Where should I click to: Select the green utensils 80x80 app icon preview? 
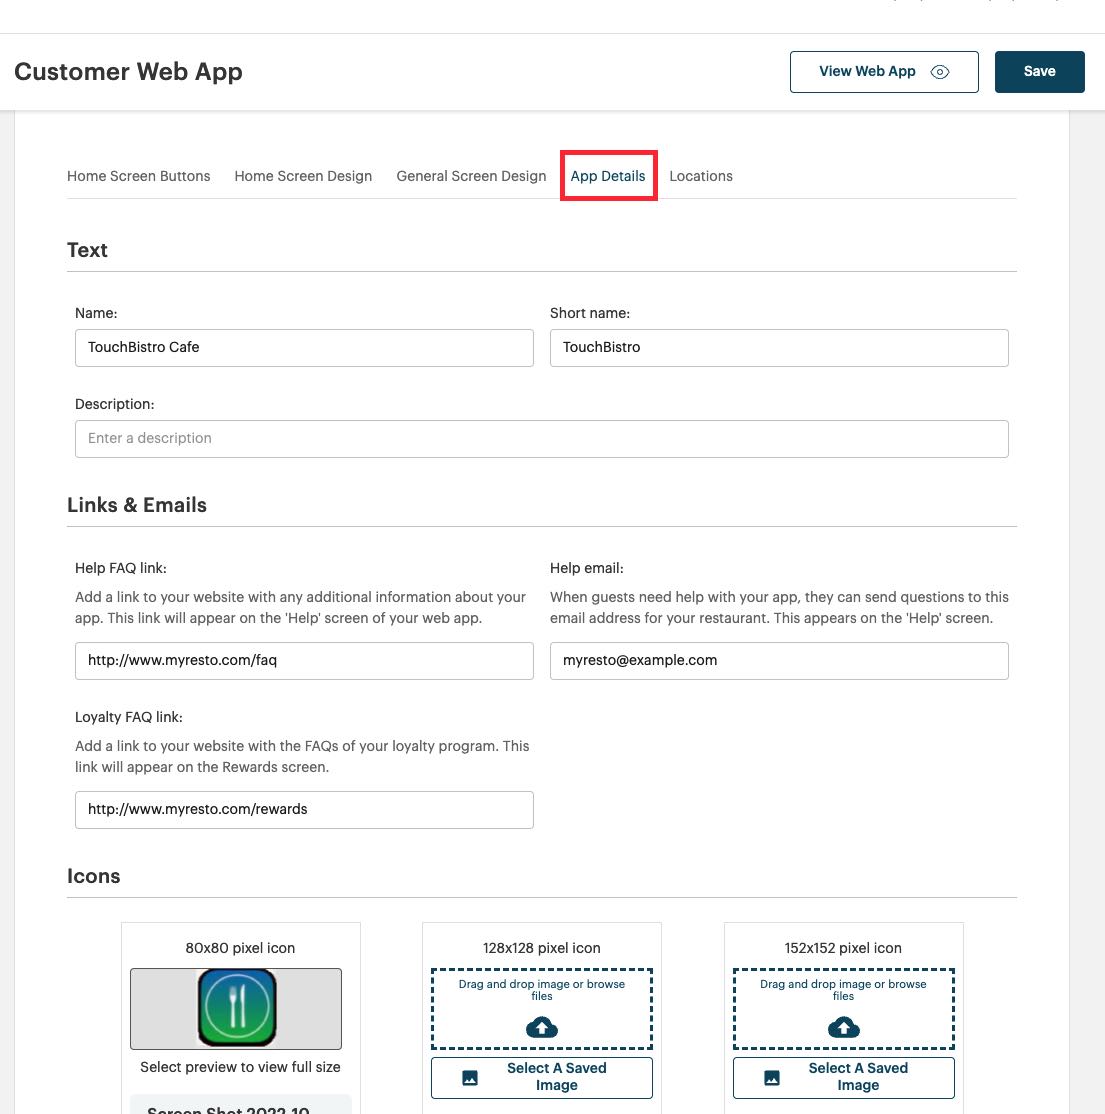[236, 1008]
